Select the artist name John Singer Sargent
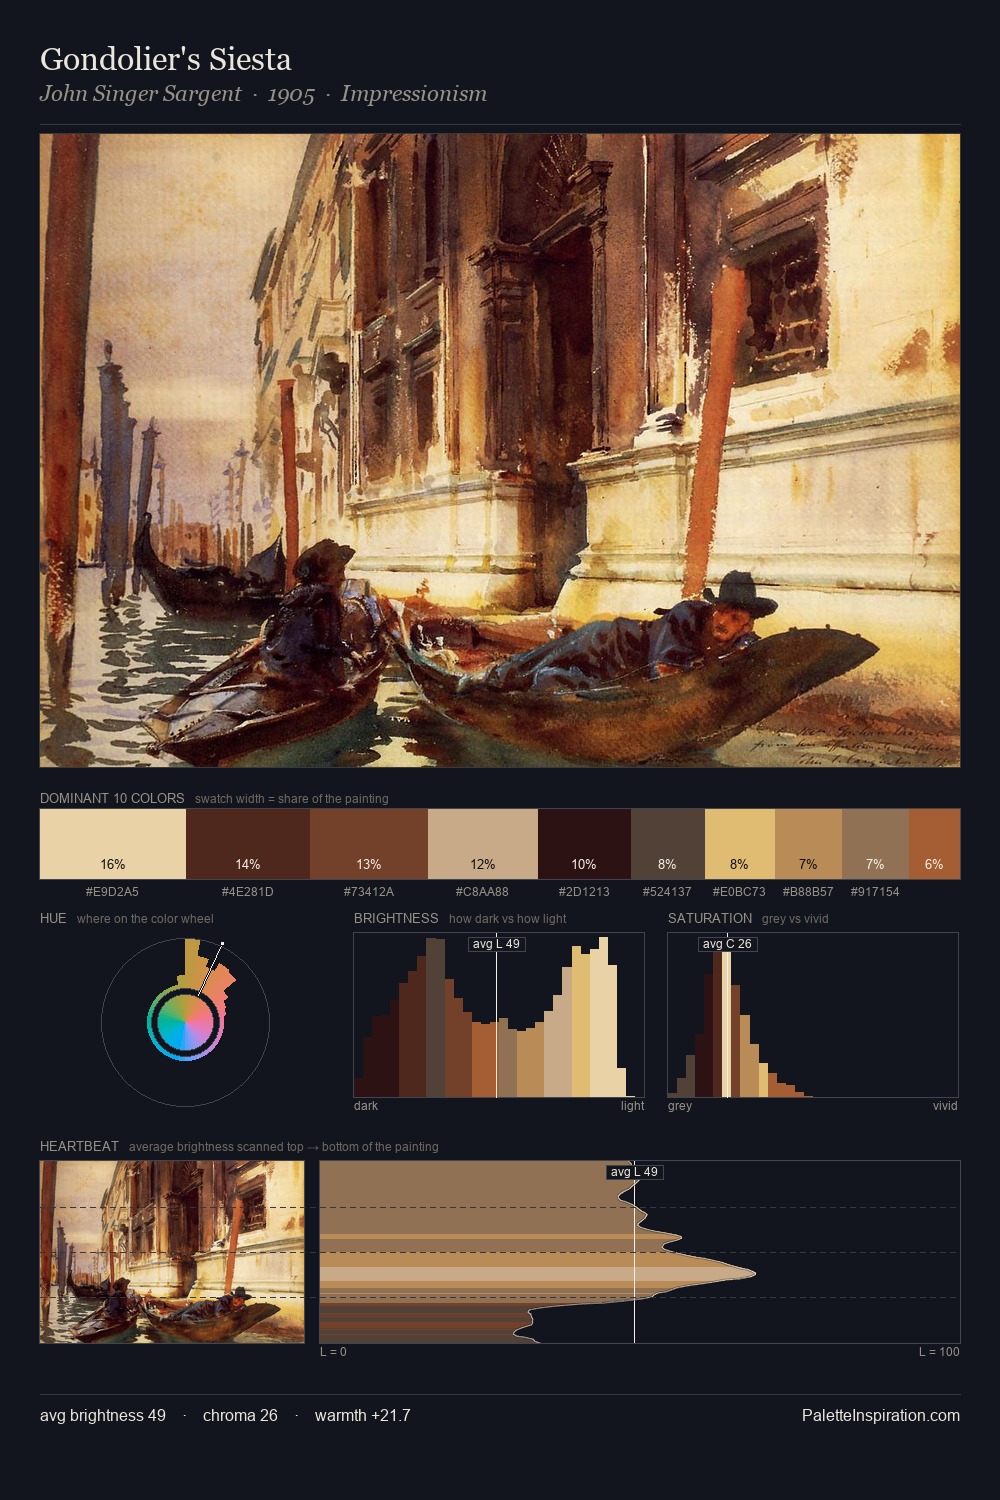 click(140, 94)
